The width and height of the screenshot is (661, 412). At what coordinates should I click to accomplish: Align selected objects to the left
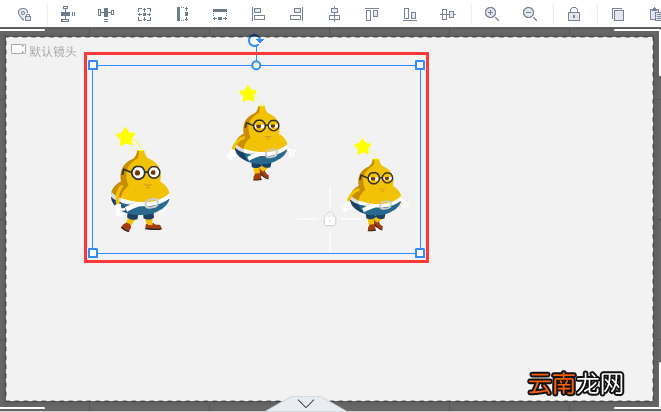pos(258,14)
